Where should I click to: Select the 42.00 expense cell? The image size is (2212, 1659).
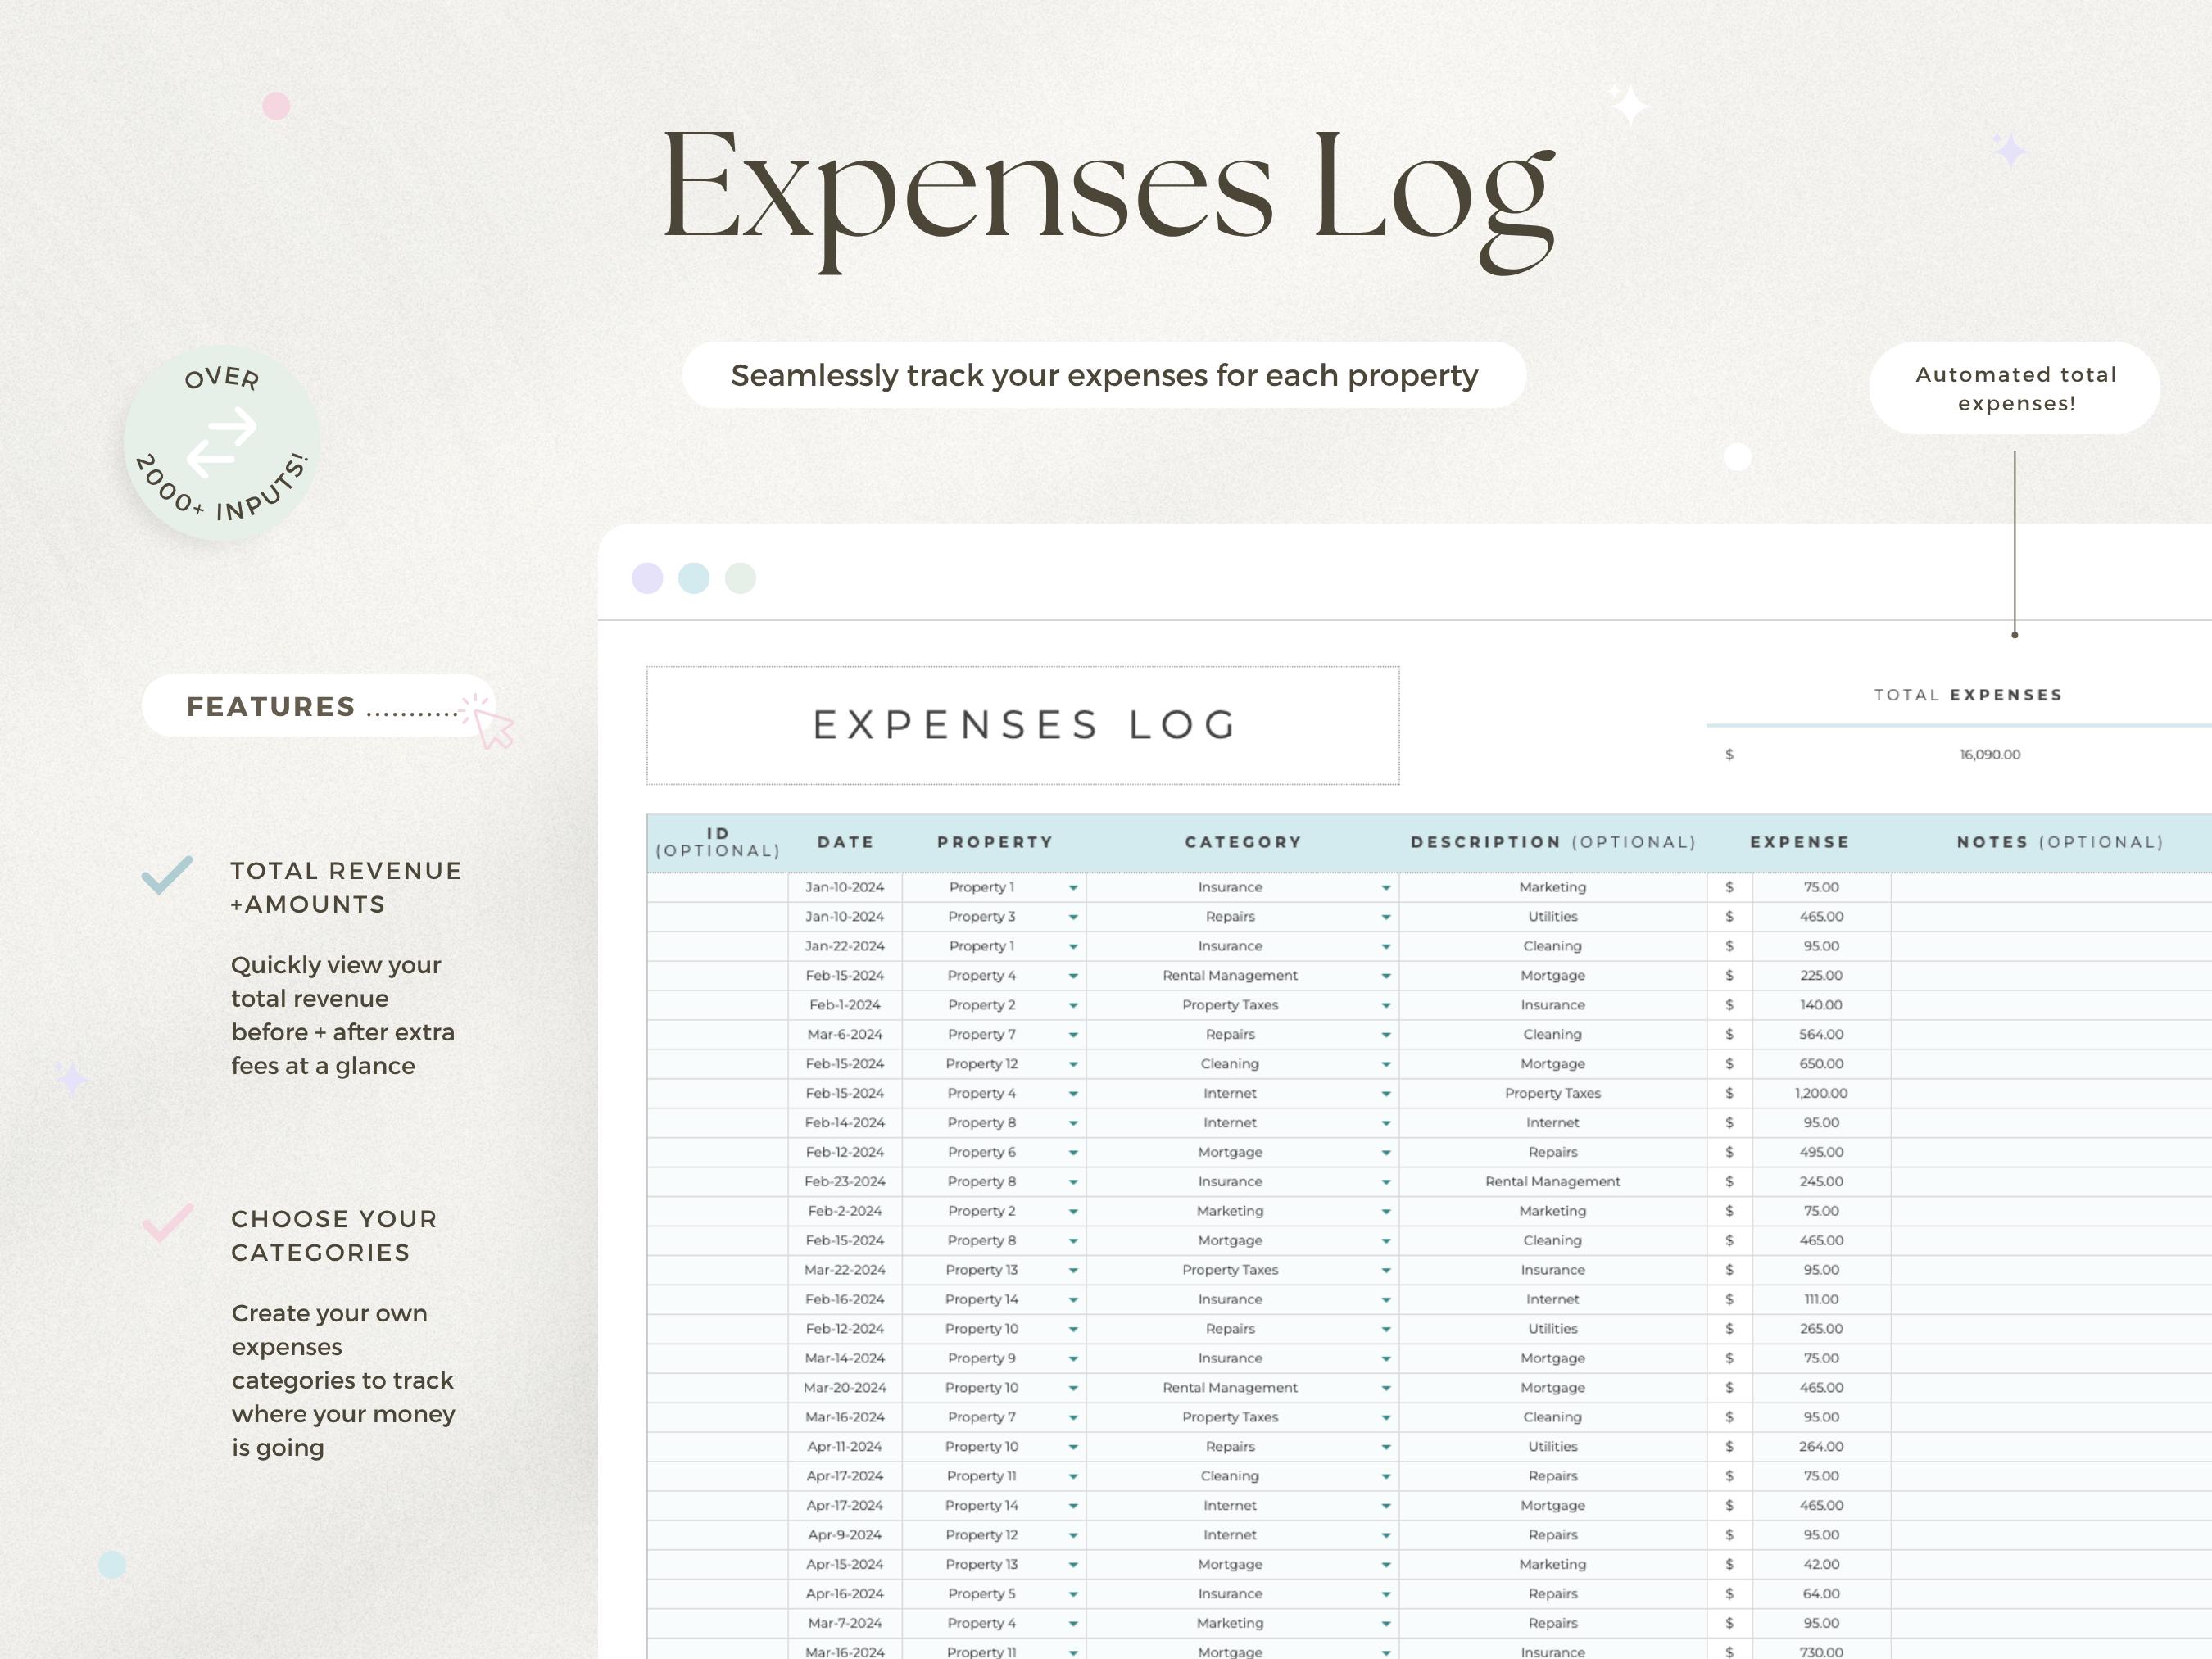click(x=1821, y=1564)
